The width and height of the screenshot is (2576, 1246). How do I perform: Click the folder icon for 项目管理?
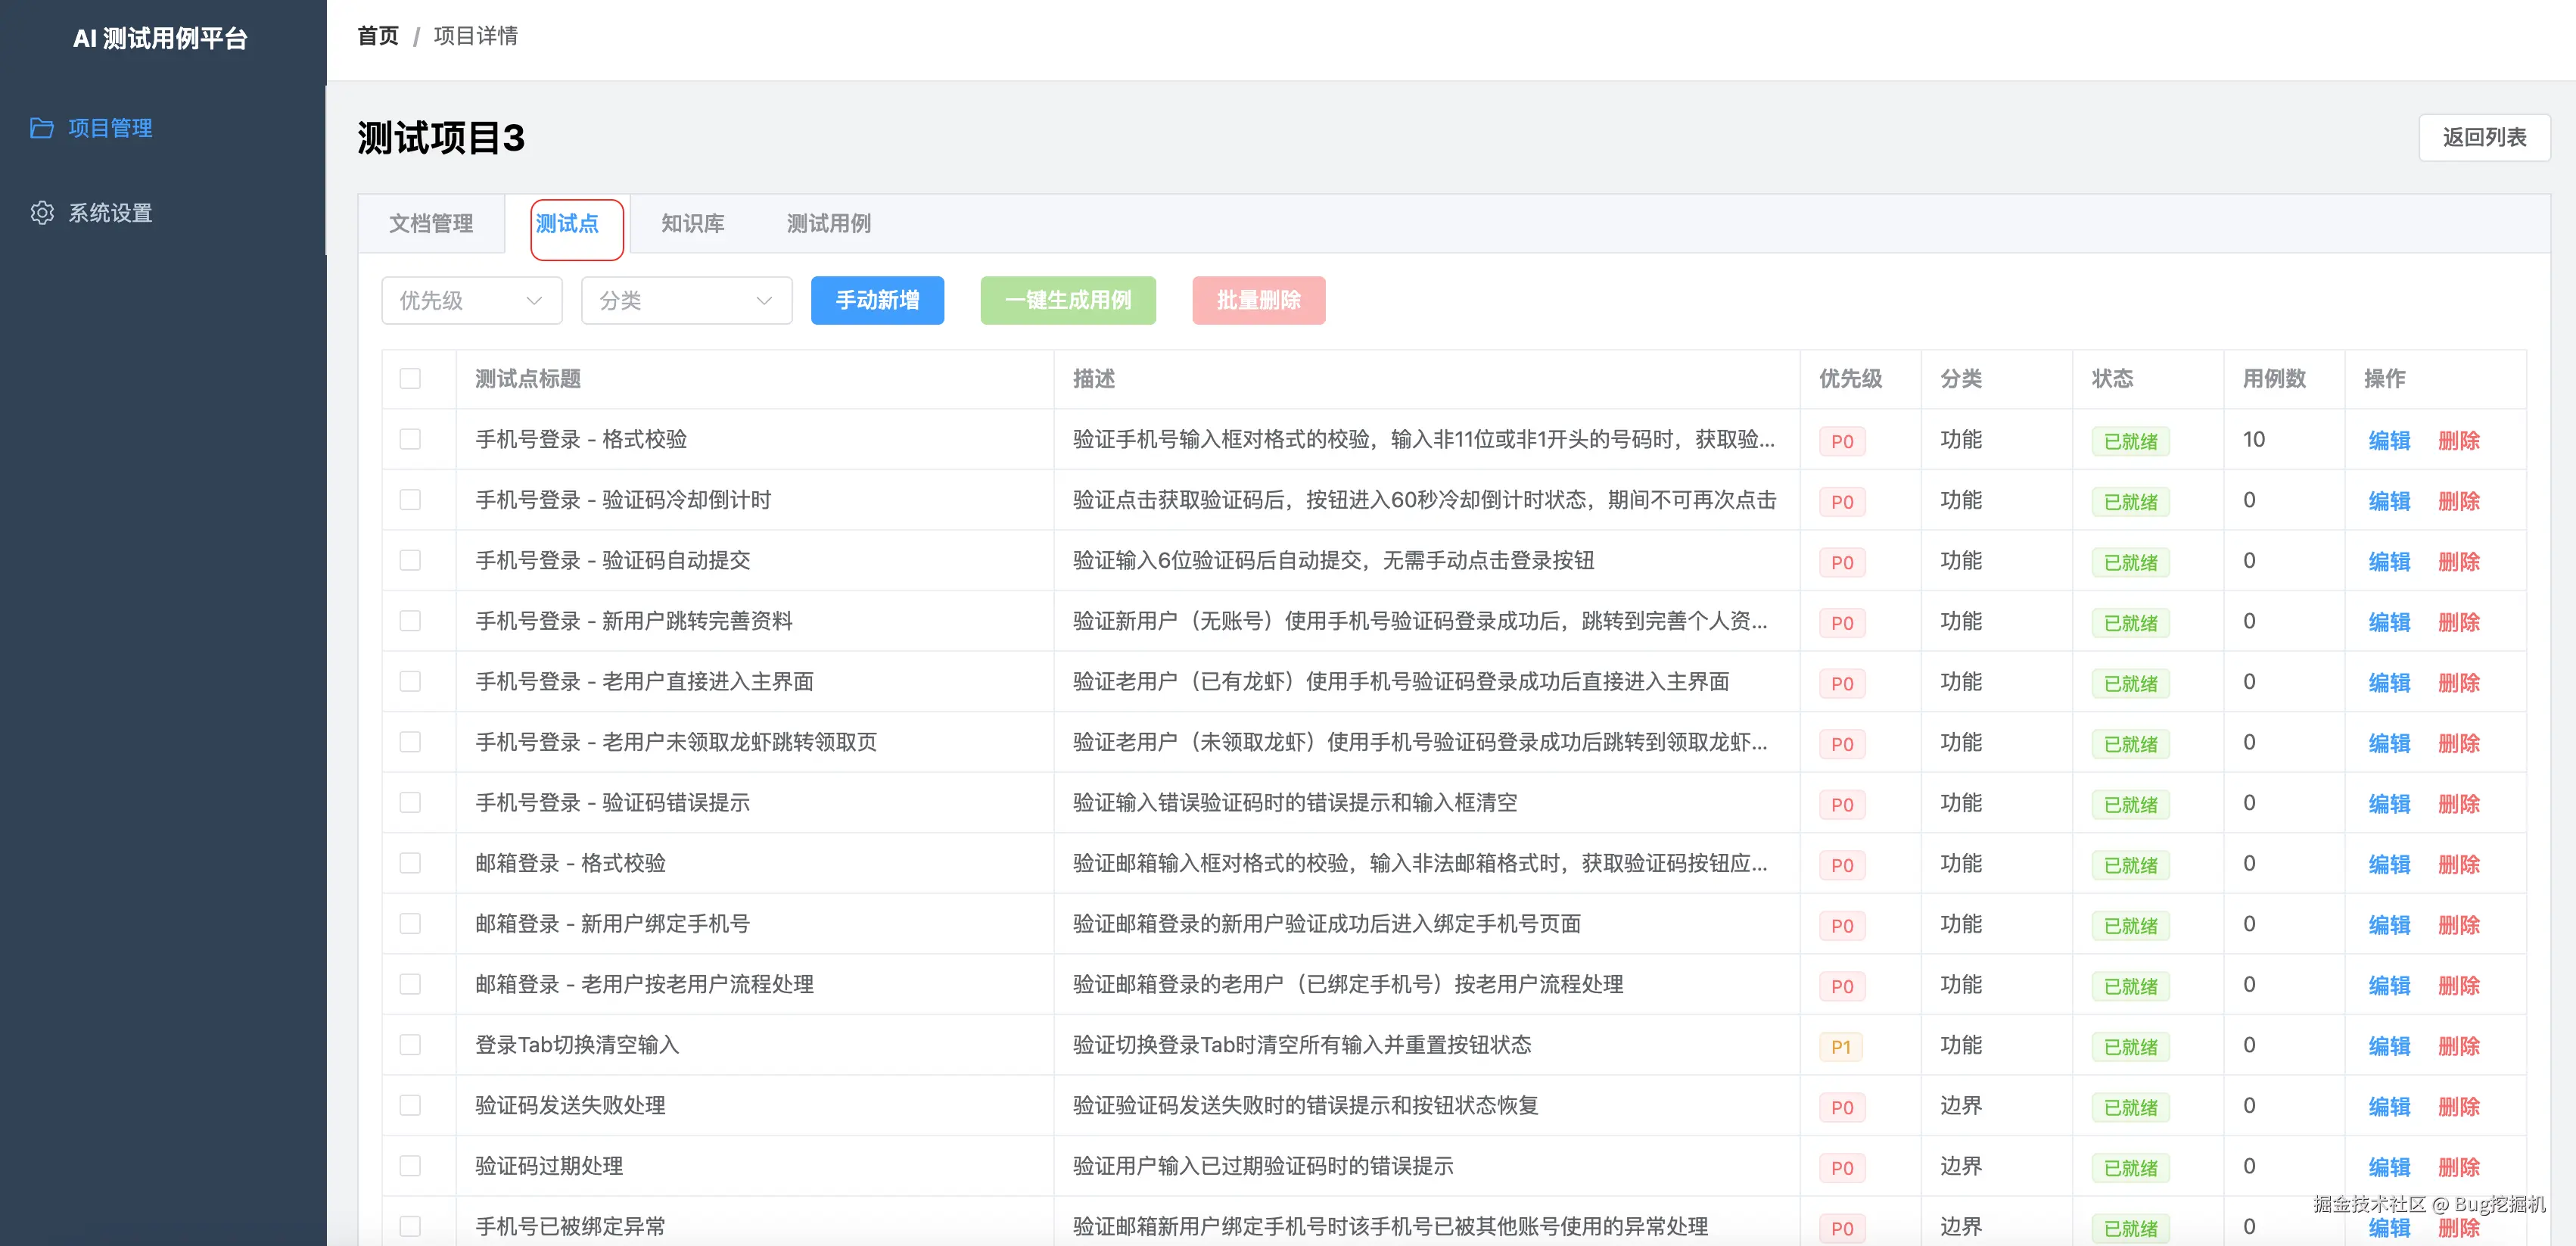(x=42, y=128)
